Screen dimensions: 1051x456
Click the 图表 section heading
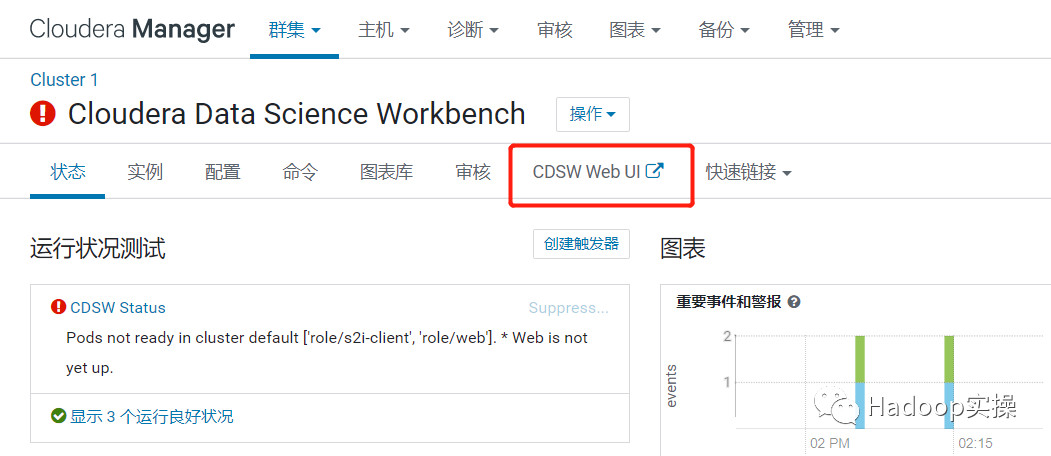pos(683,249)
